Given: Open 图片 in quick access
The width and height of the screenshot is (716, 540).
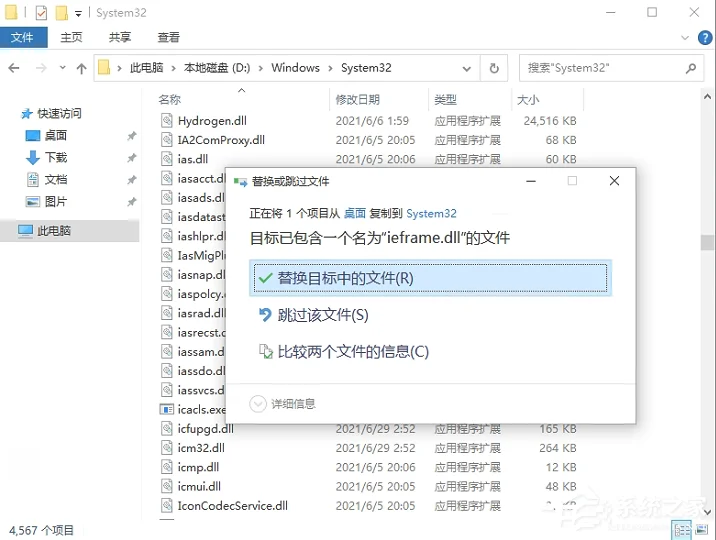Looking at the screenshot, I should (x=46, y=201).
